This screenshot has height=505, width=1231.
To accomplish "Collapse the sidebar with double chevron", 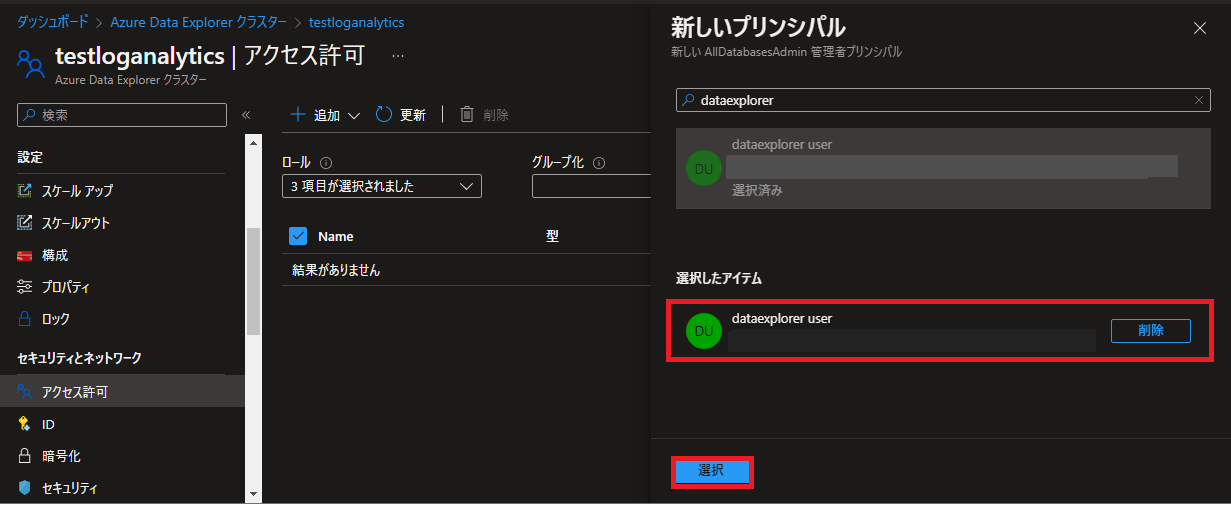I will pos(246,115).
